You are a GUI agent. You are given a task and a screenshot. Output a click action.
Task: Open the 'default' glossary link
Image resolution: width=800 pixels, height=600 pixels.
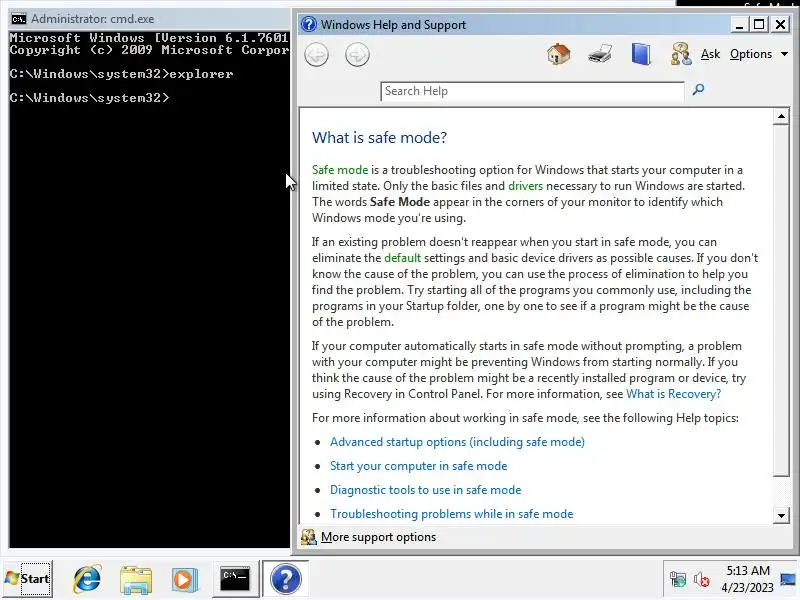403,258
